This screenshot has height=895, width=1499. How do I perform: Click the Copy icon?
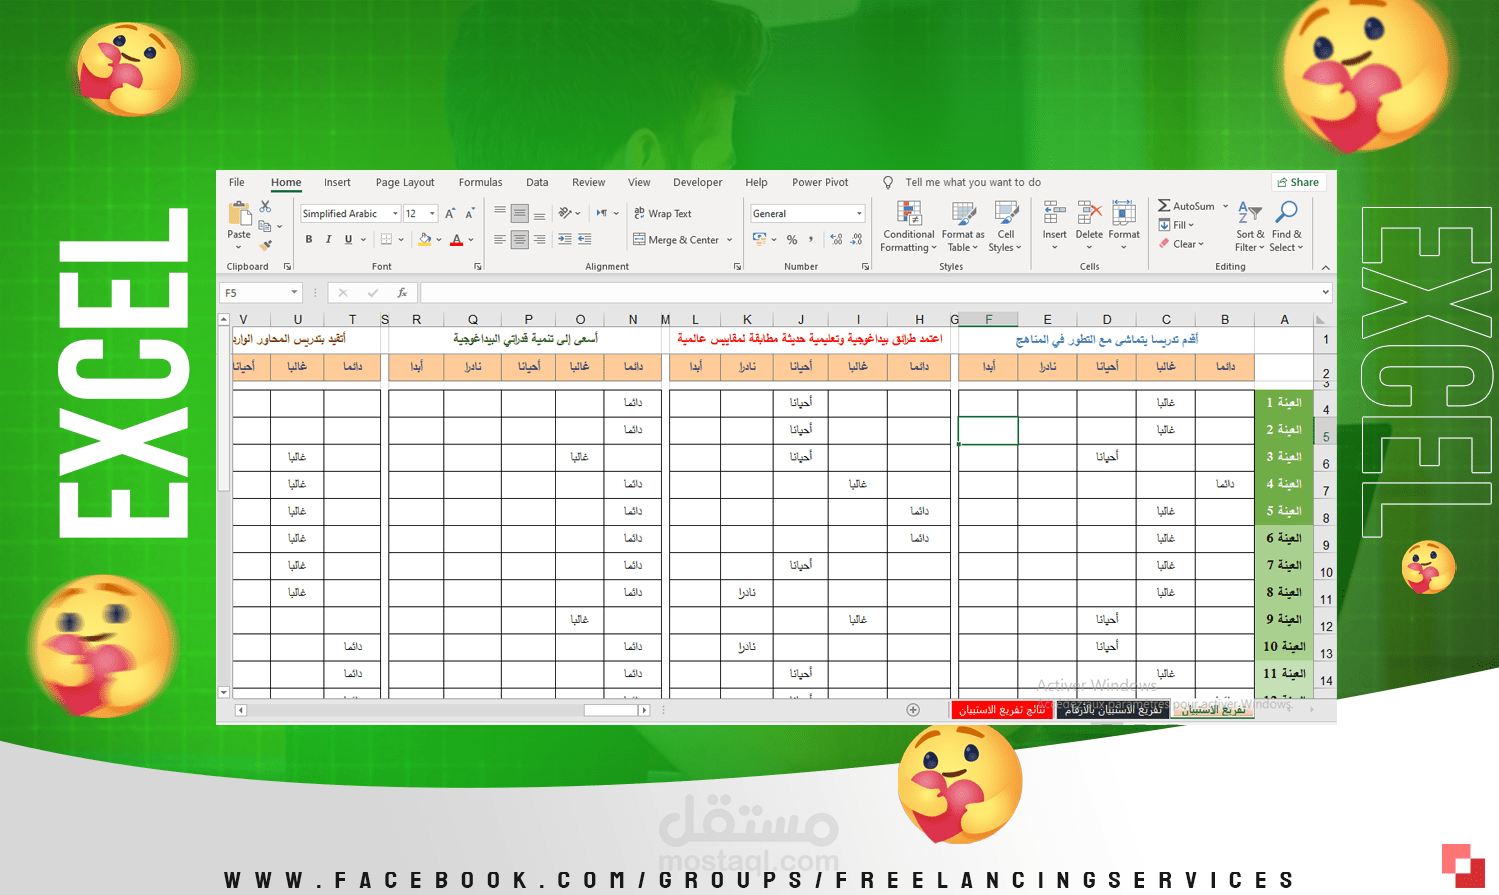[x=265, y=226]
